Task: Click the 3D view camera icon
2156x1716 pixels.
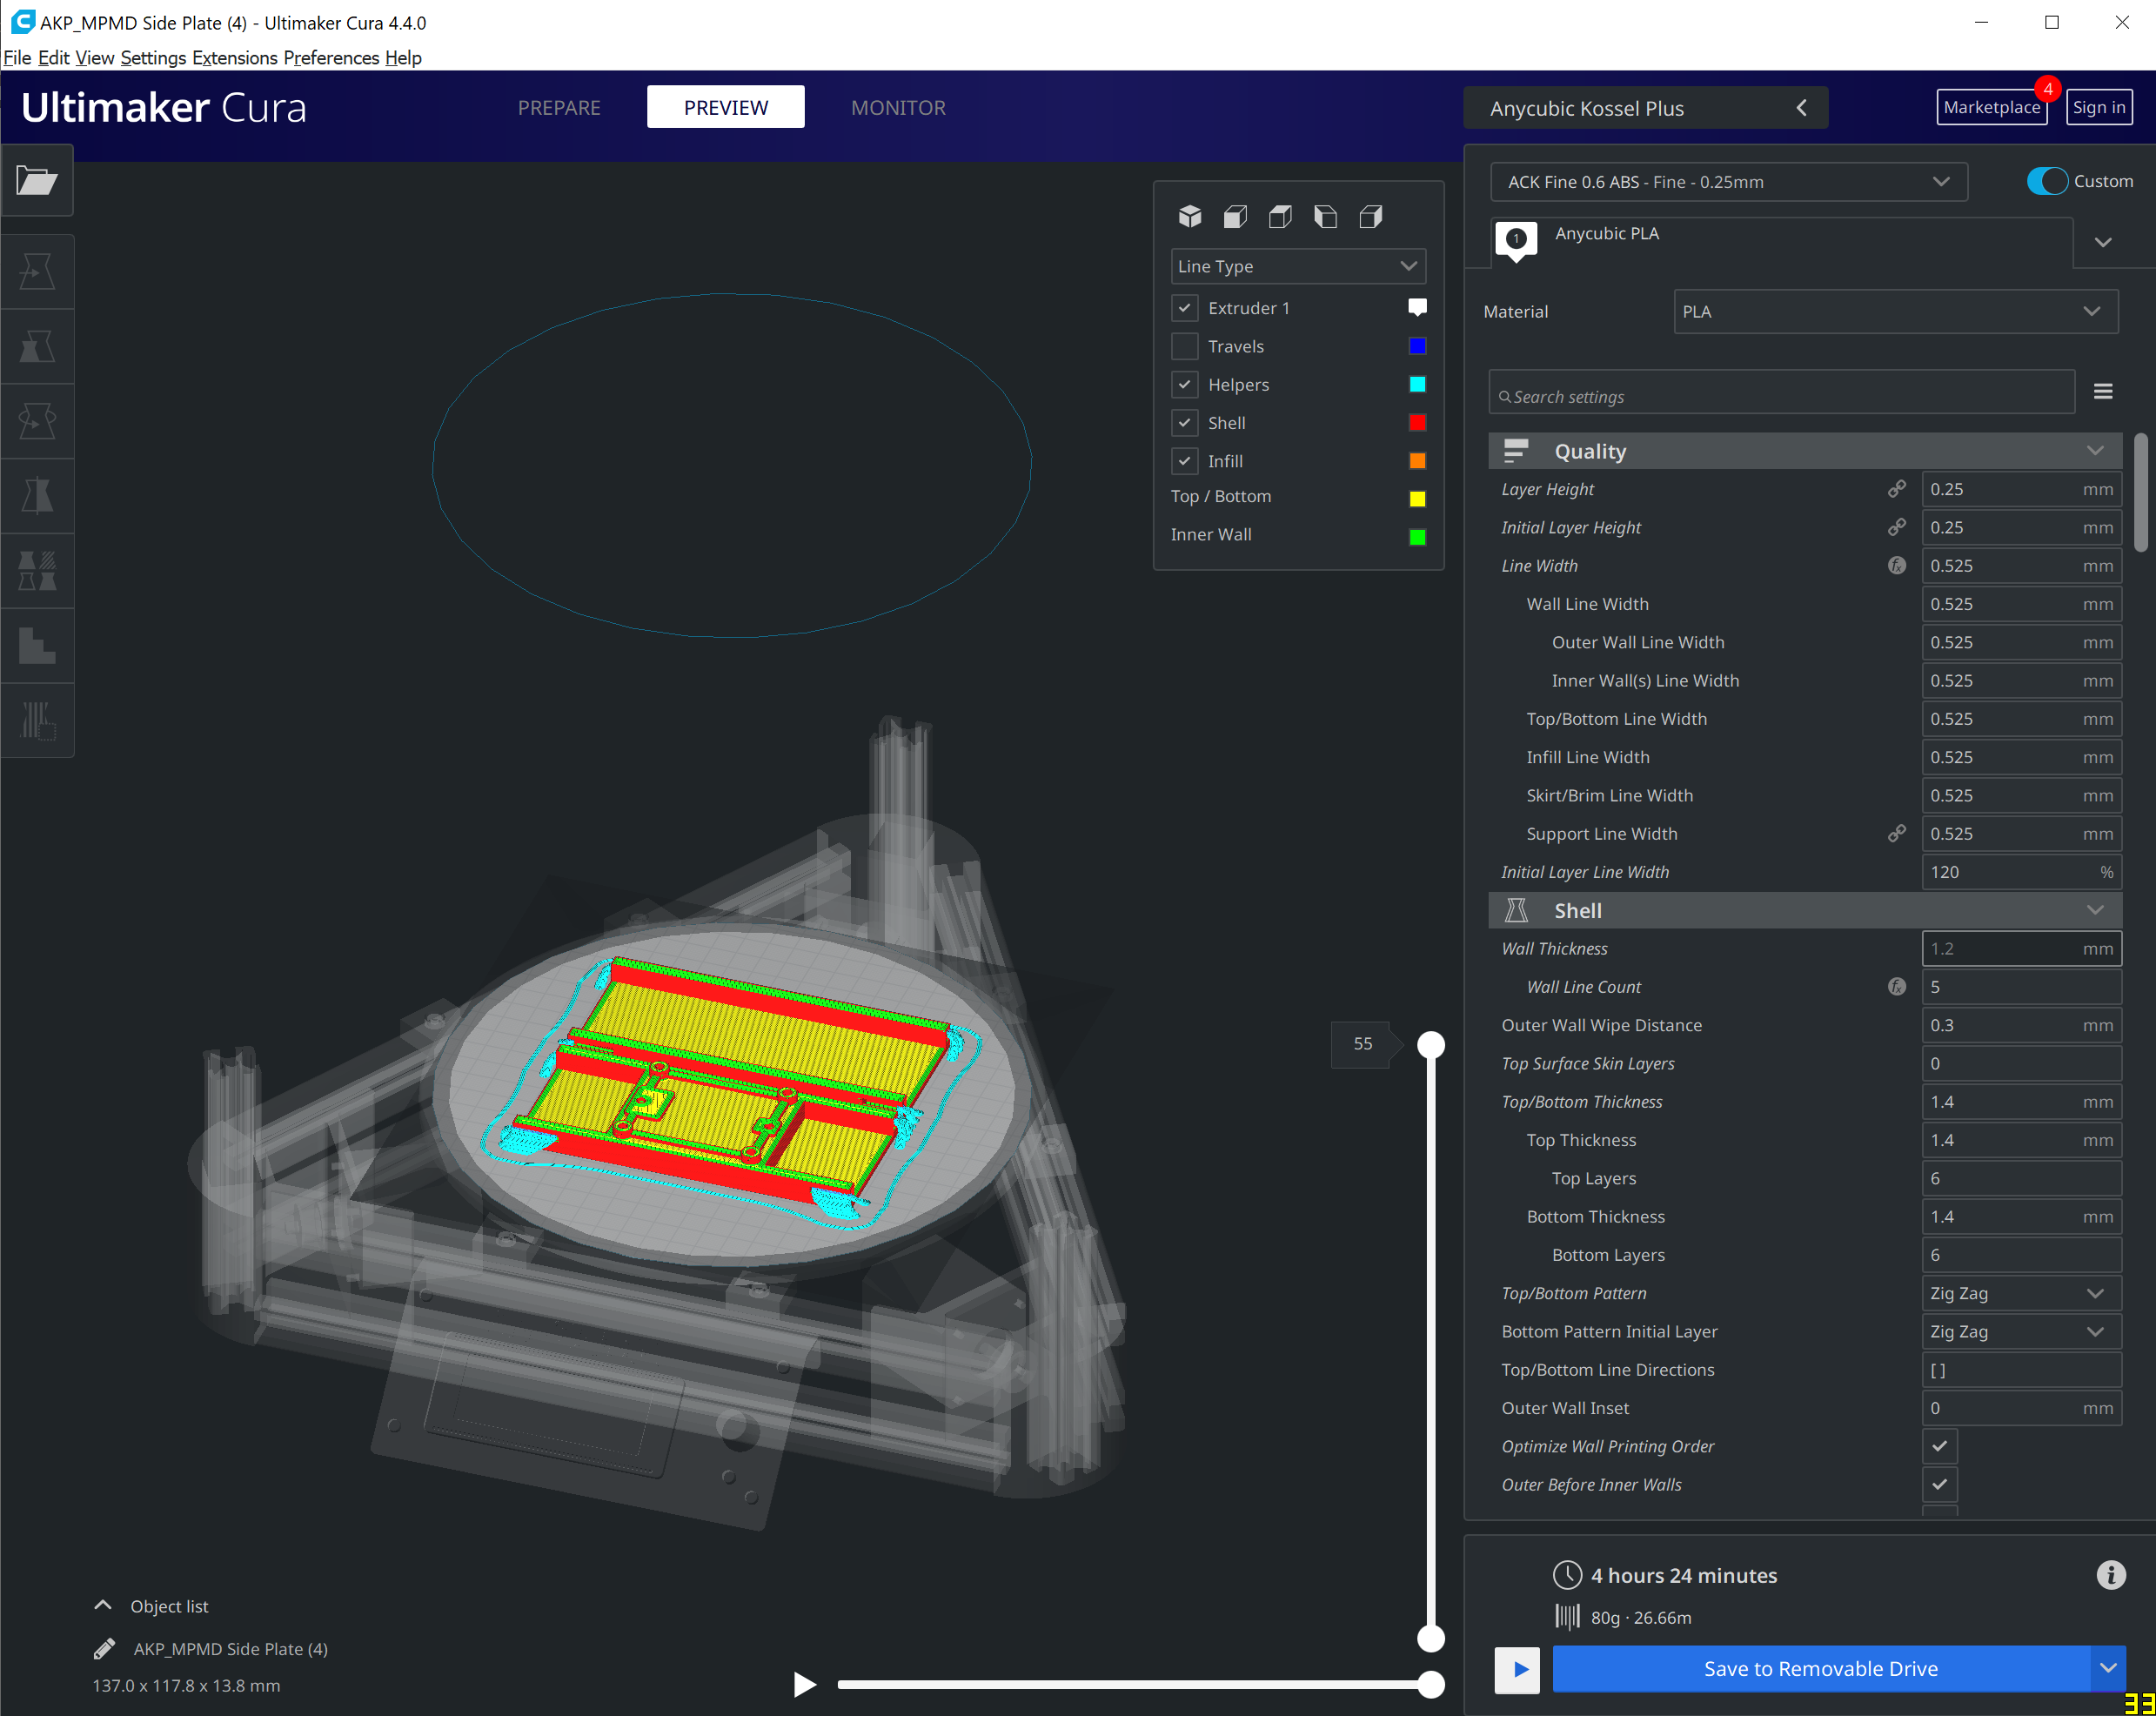Action: [1190, 216]
